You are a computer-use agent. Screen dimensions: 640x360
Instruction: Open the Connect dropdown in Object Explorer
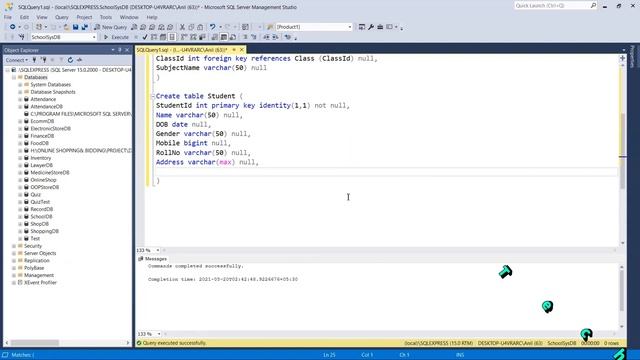(16, 60)
